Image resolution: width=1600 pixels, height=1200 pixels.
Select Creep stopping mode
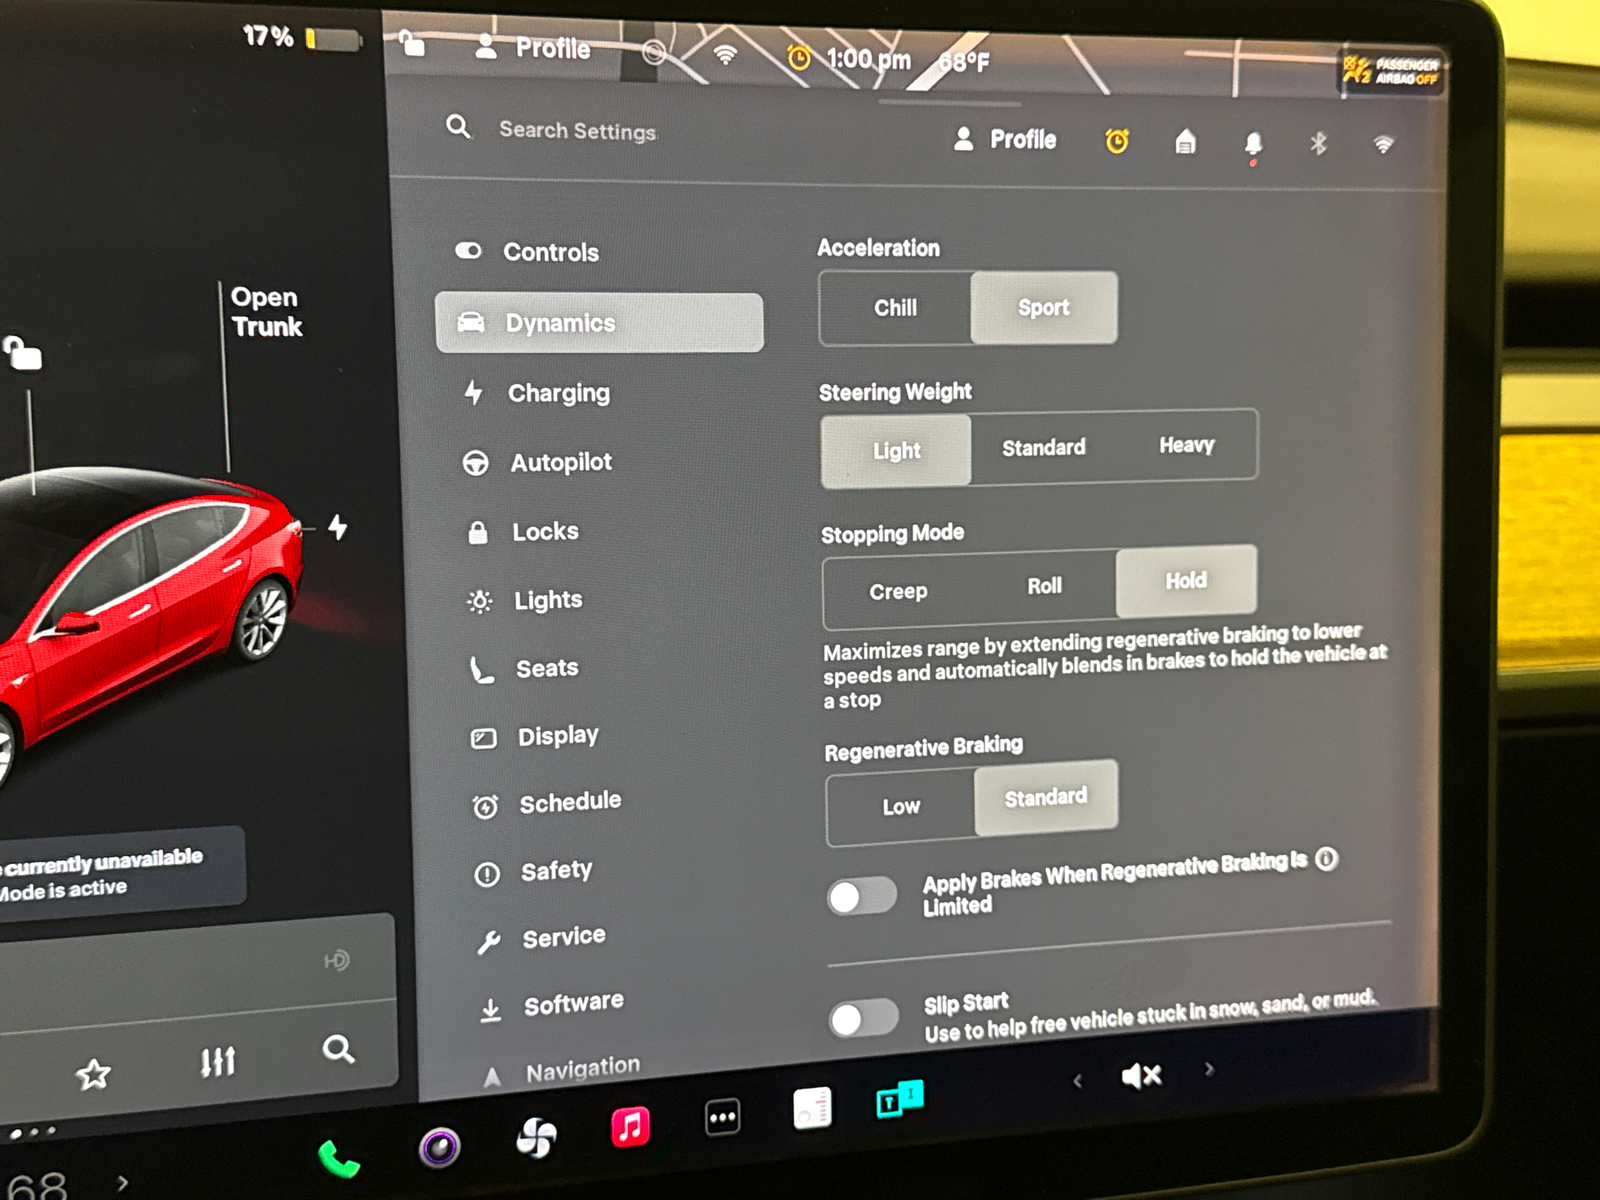(x=897, y=591)
